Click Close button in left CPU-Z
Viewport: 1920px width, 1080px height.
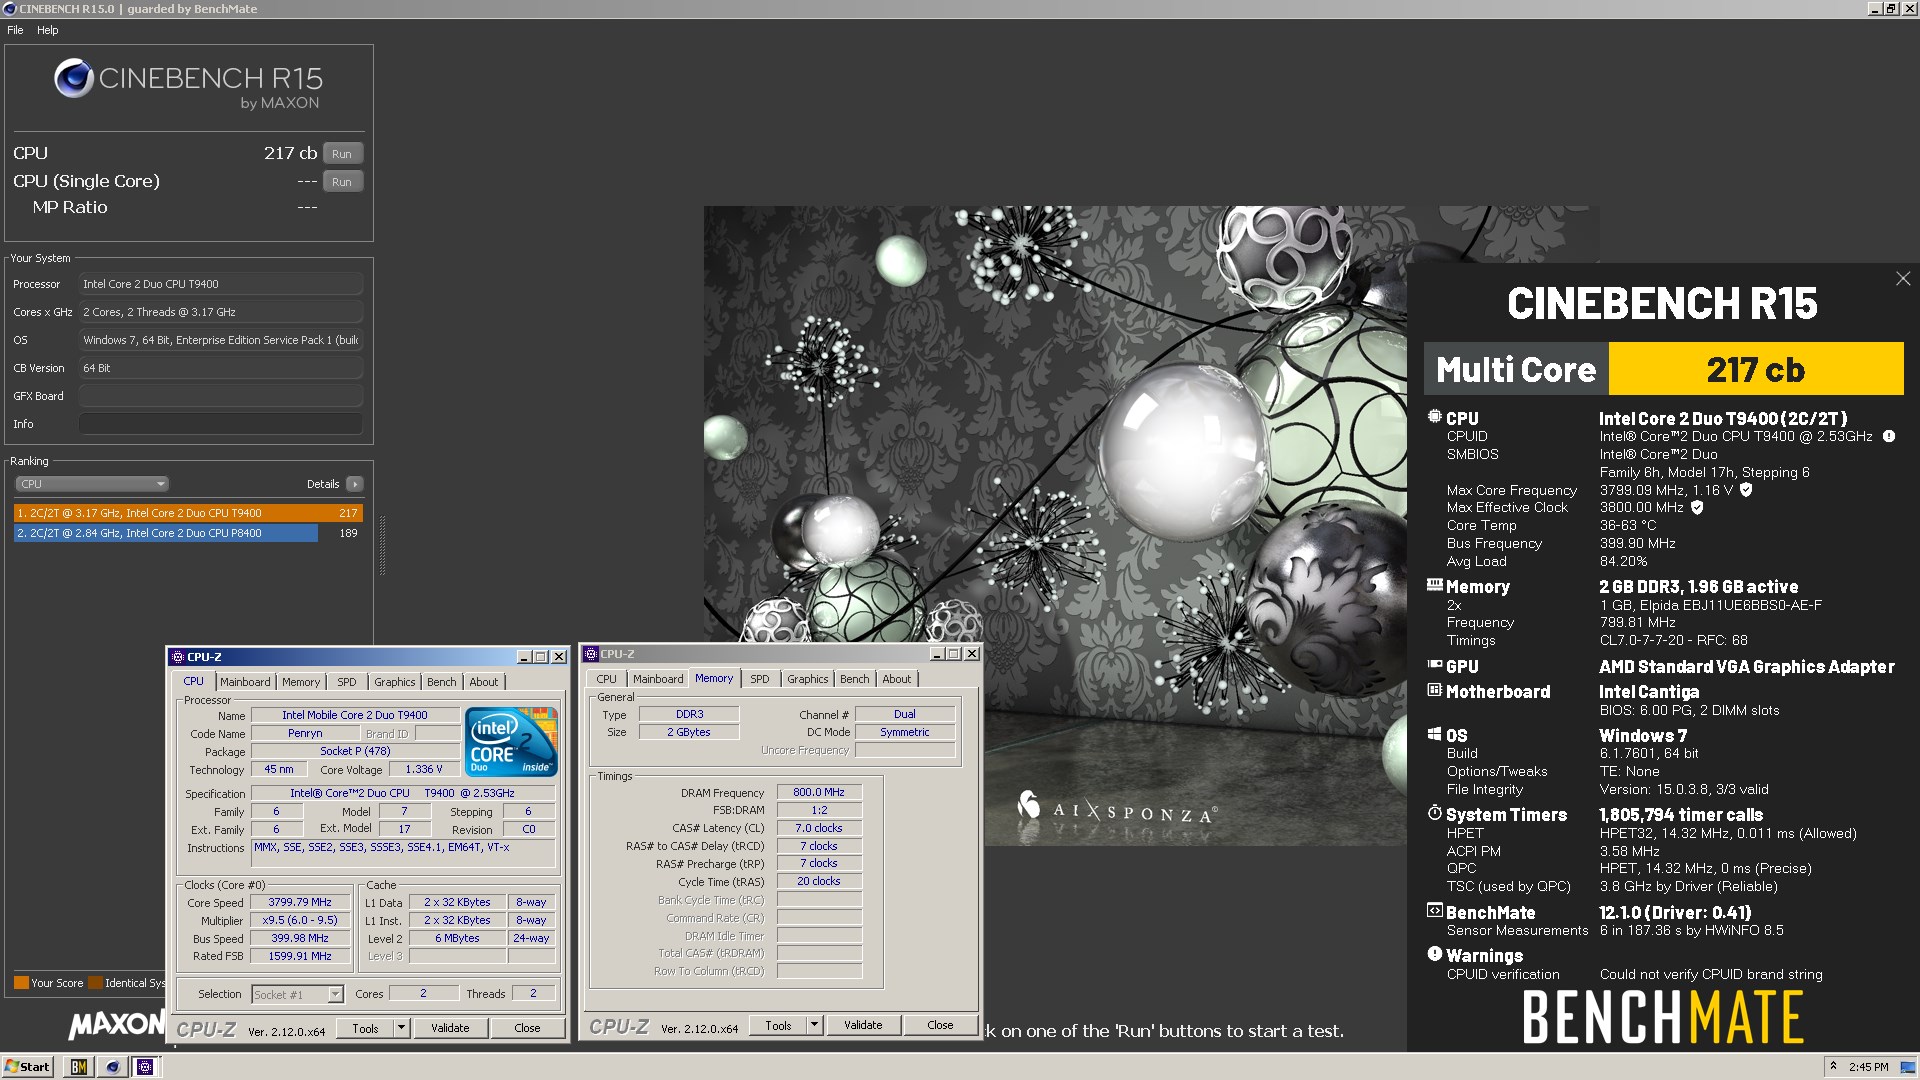click(x=527, y=1028)
